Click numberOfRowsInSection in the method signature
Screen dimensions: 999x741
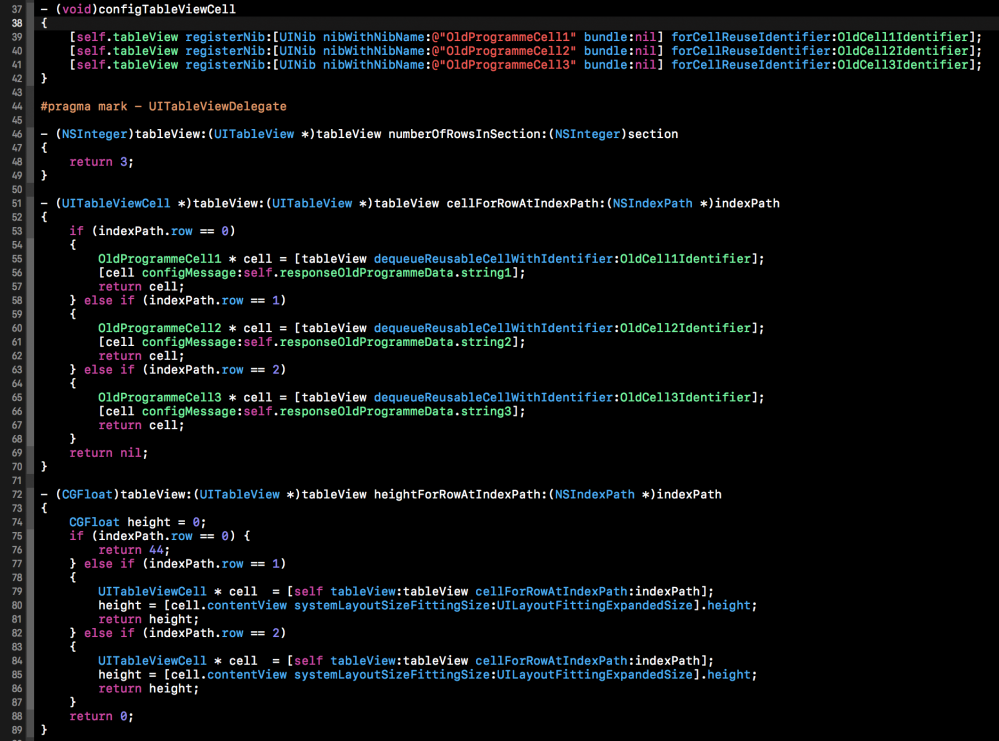pyautogui.click(x=464, y=134)
